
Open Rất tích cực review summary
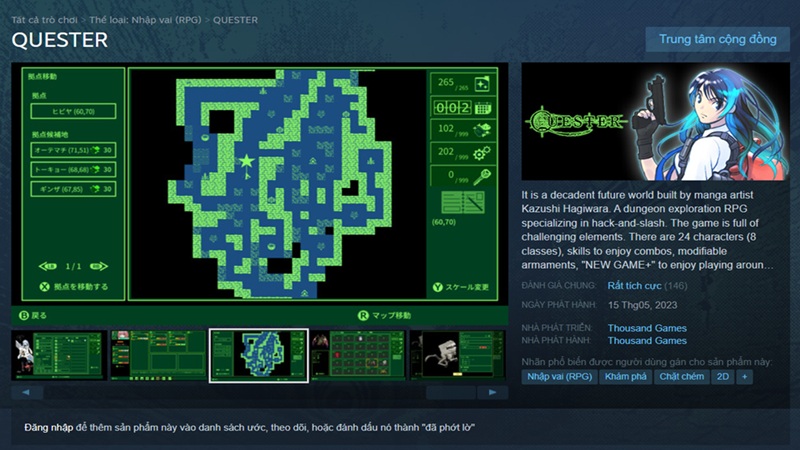(x=634, y=286)
